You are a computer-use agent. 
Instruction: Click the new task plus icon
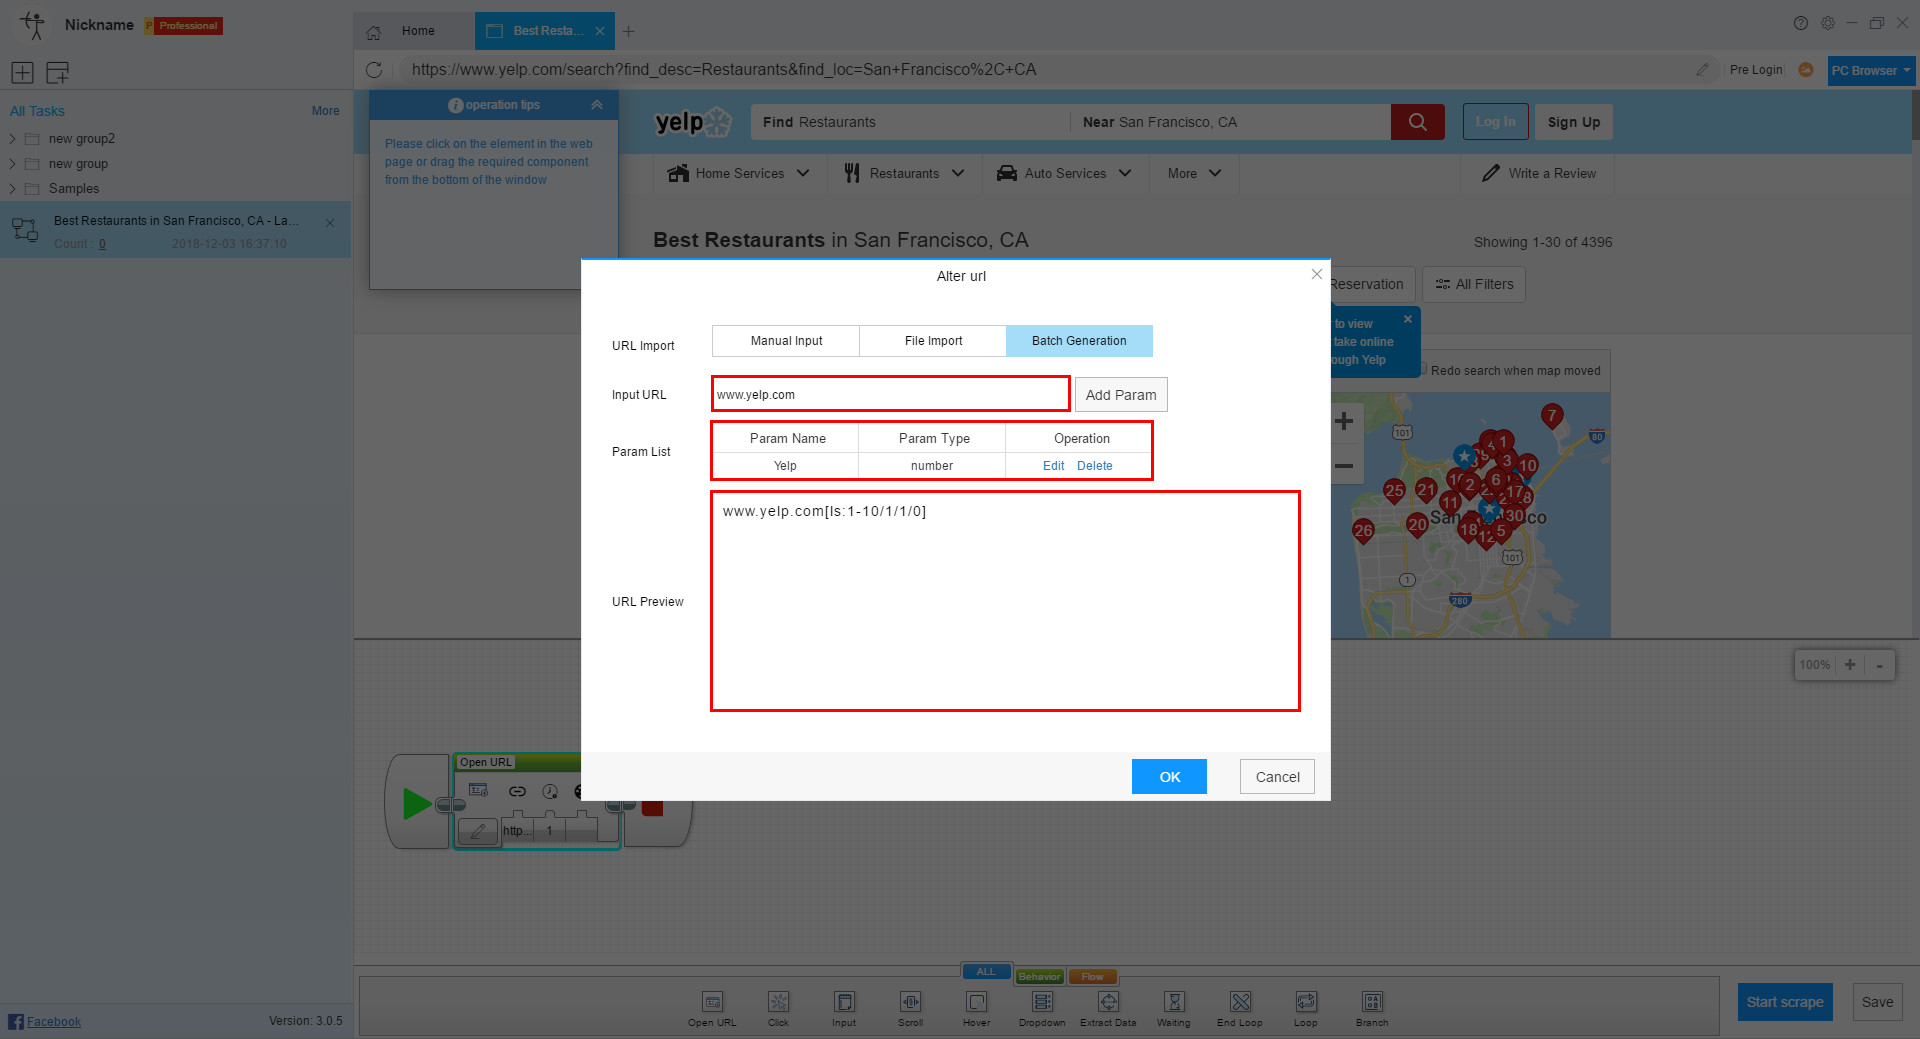coord(22,72)
